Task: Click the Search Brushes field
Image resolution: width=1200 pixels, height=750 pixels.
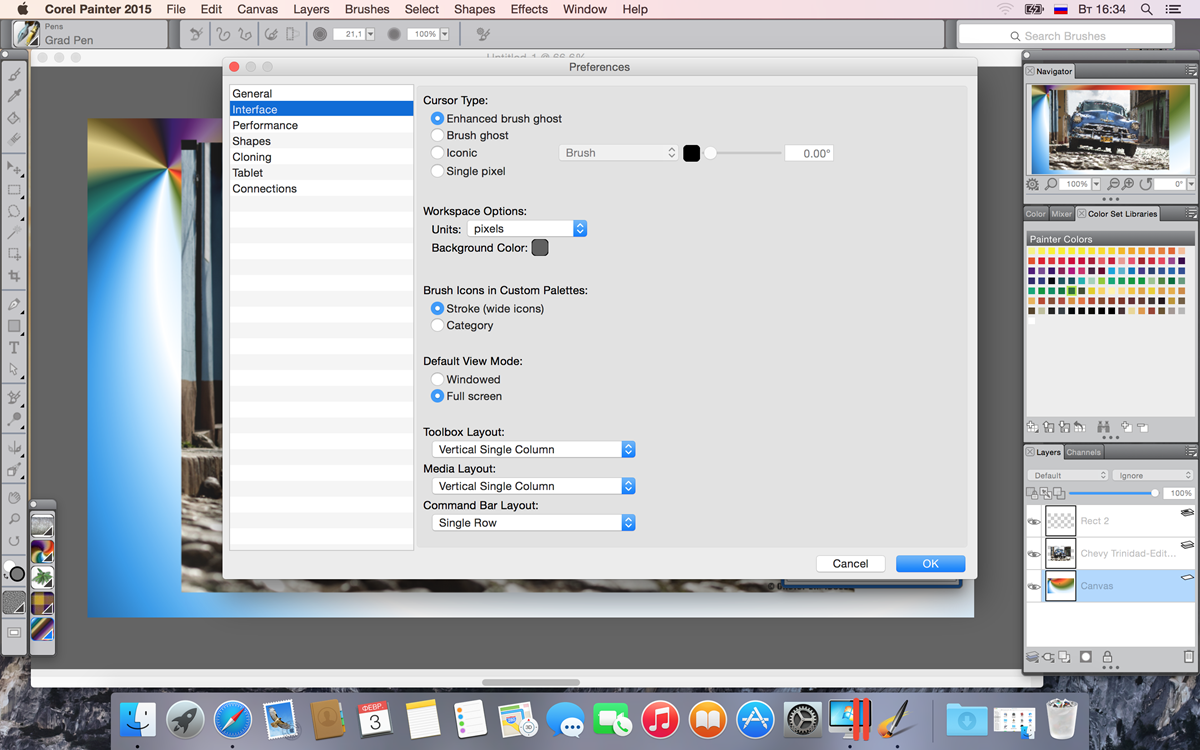Action: 1065,36
